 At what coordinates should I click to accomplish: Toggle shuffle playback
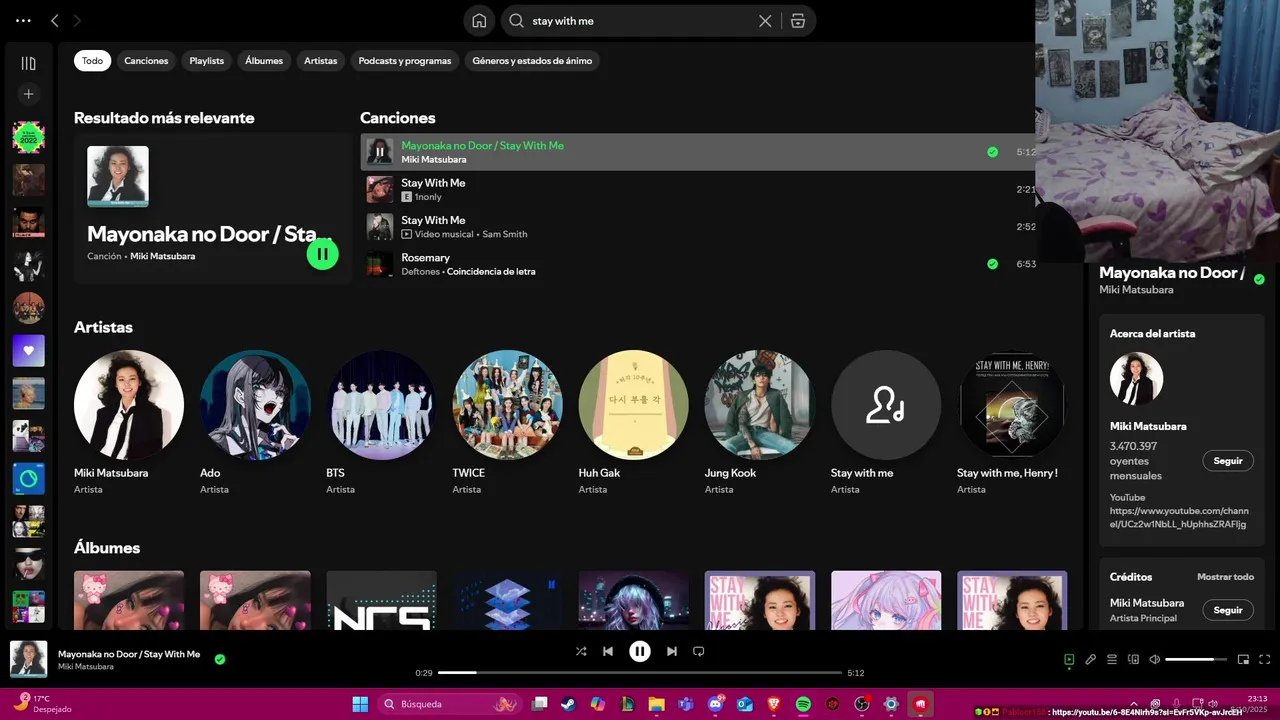581,651
